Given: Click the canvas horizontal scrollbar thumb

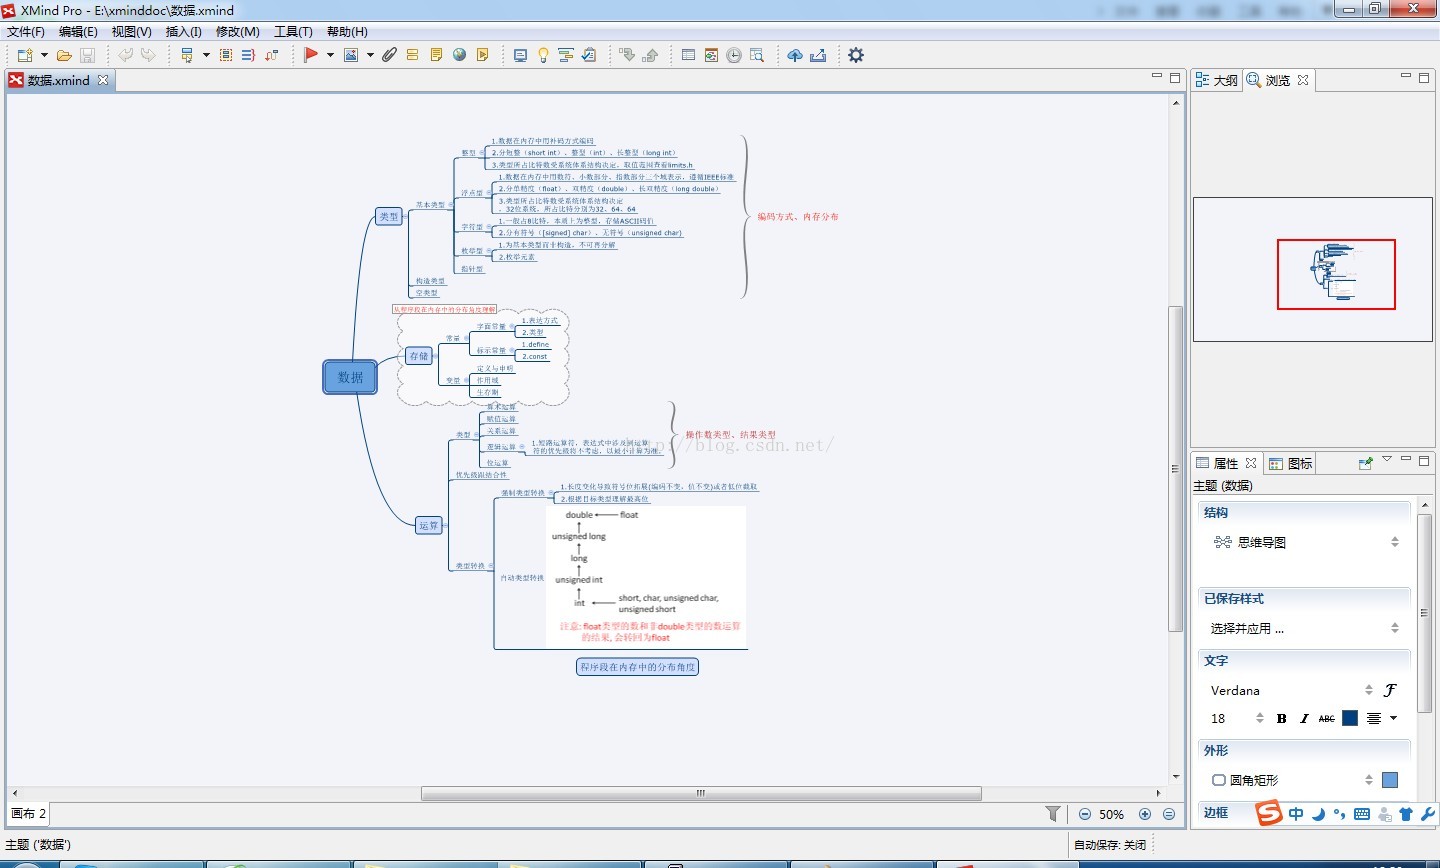Looking at the screenshot, I should click(701, 793).
